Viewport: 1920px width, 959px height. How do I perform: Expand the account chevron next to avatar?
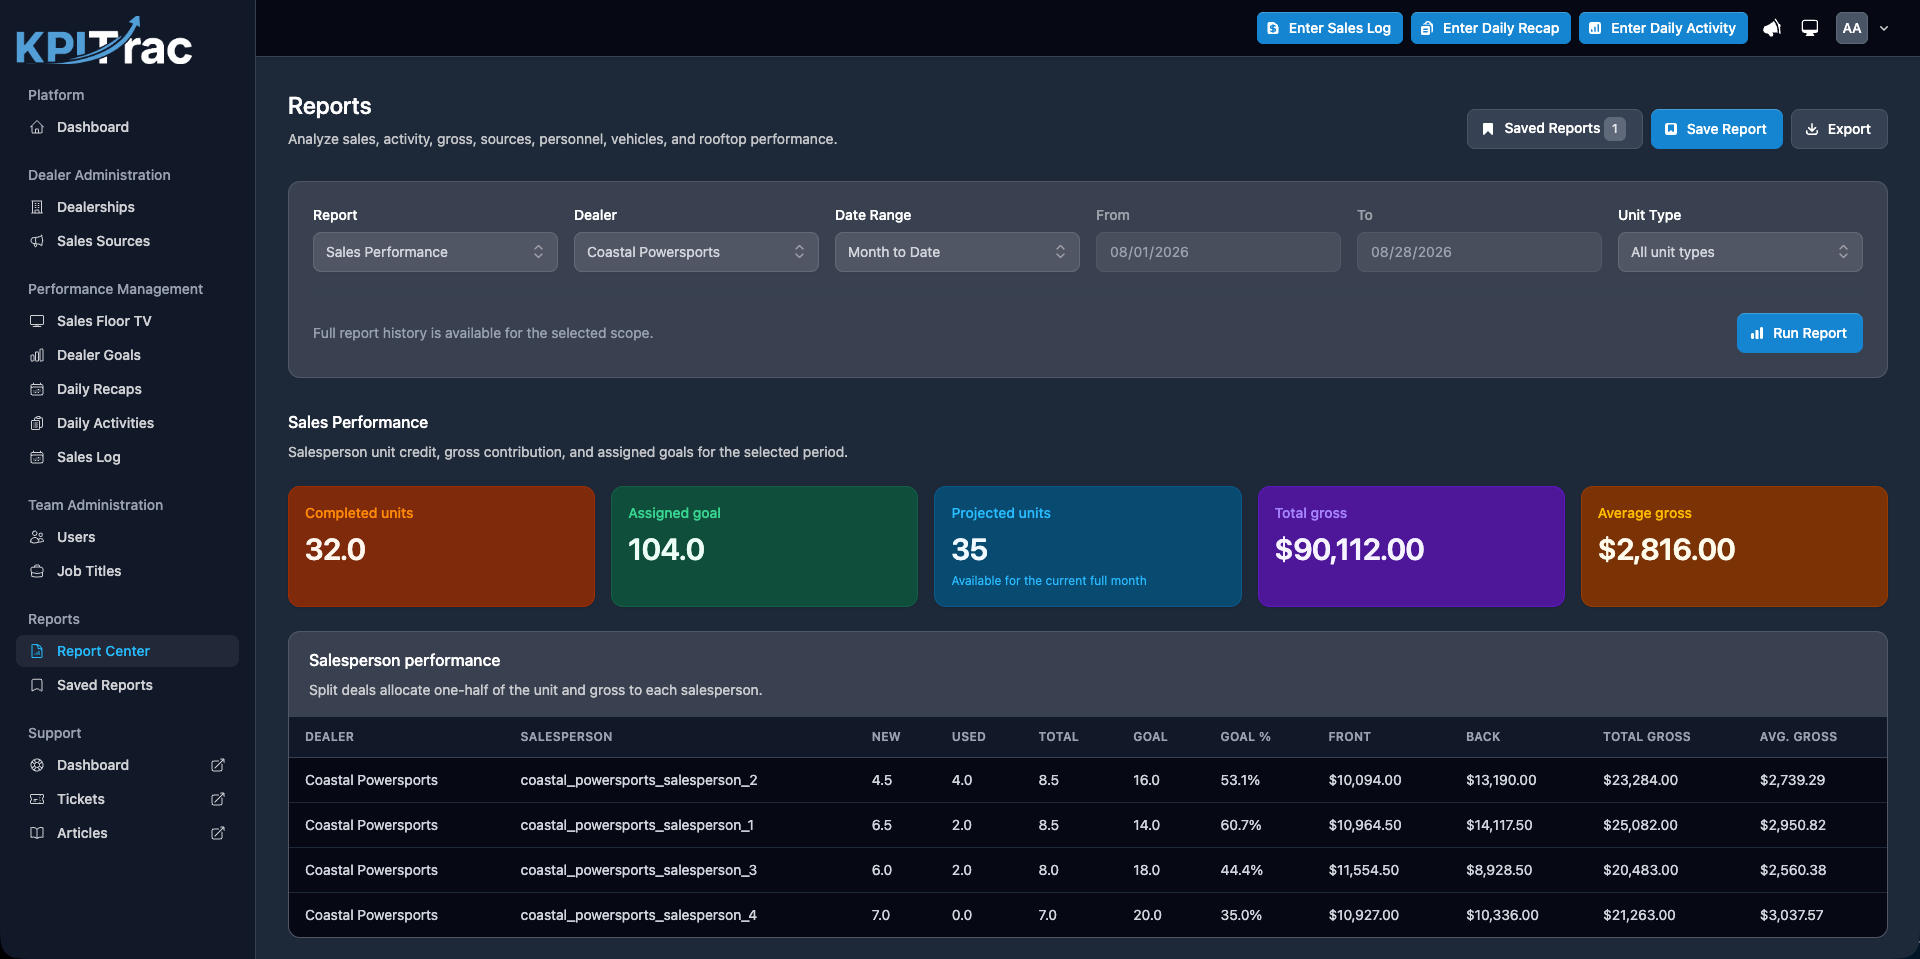coord(1884,28)
